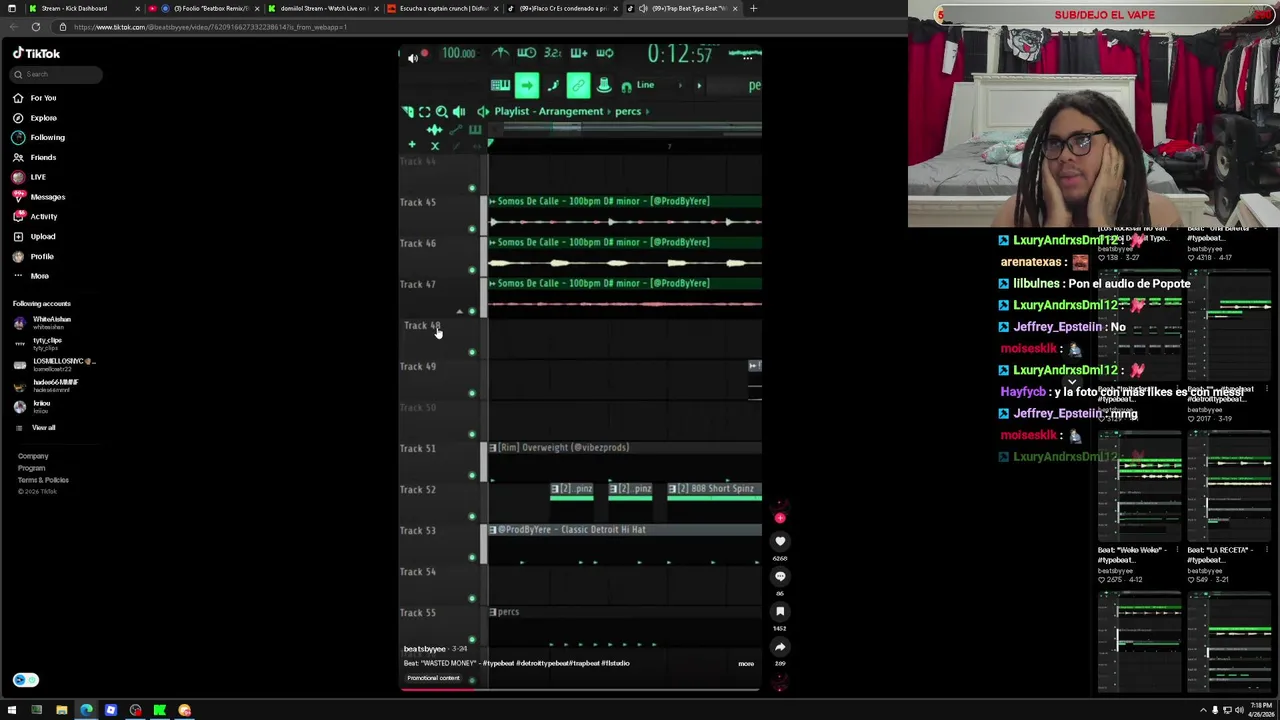The image size is (1280, 720).
Task: Click the chat scroll-down chevron
Action: 1071,382
